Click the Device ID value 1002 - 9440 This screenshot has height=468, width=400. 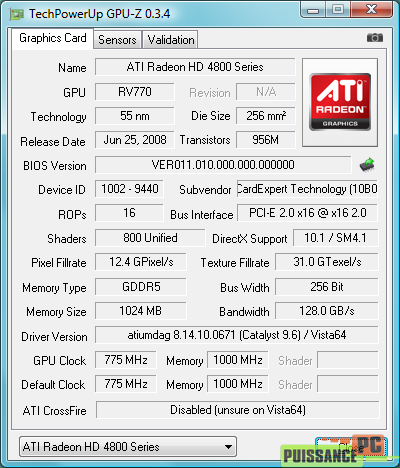point(130,189)
